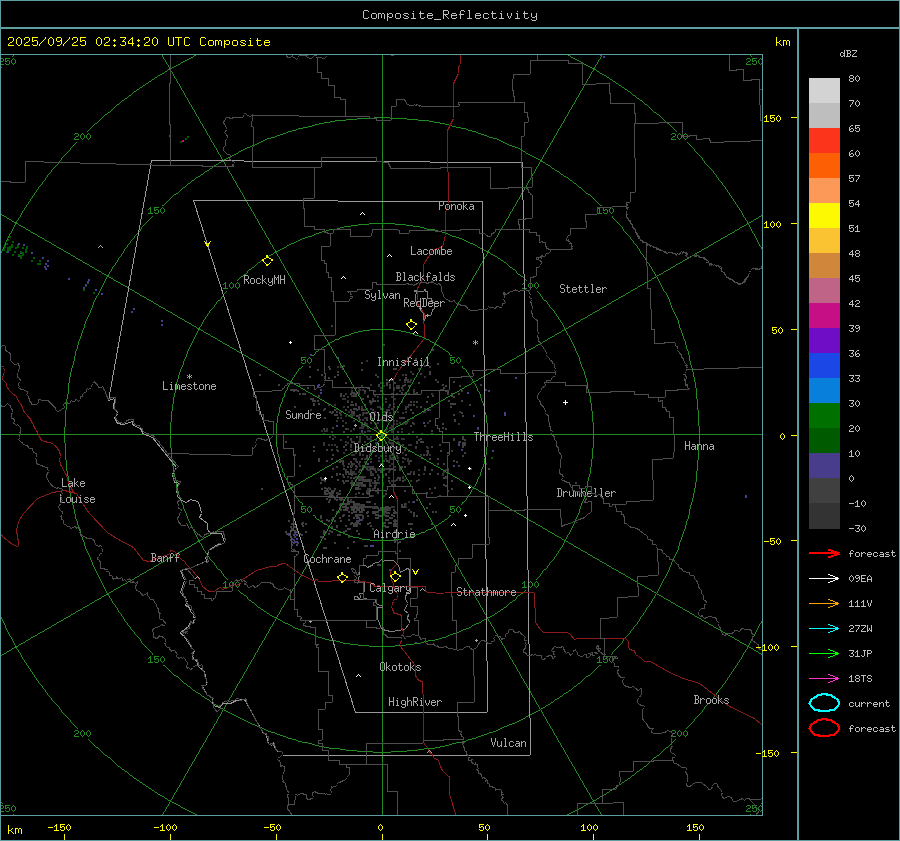Click the yellow radar center marker near Didsbury
The width and height of the screenshot is (900, 841).
click(381, 435)
